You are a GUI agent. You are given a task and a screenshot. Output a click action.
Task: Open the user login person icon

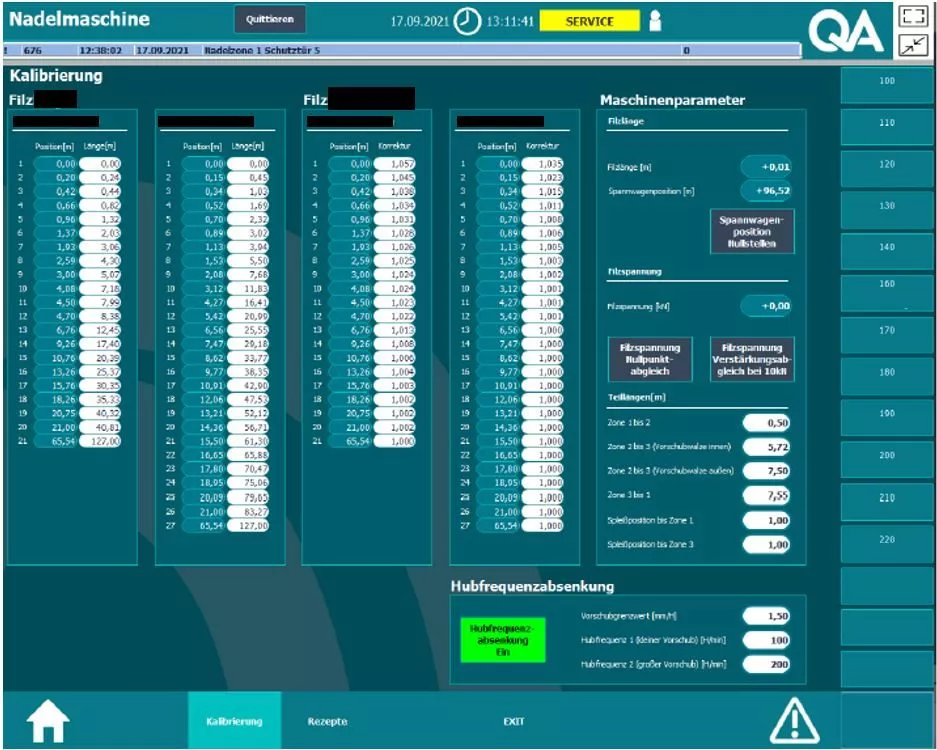coord(655,21)
